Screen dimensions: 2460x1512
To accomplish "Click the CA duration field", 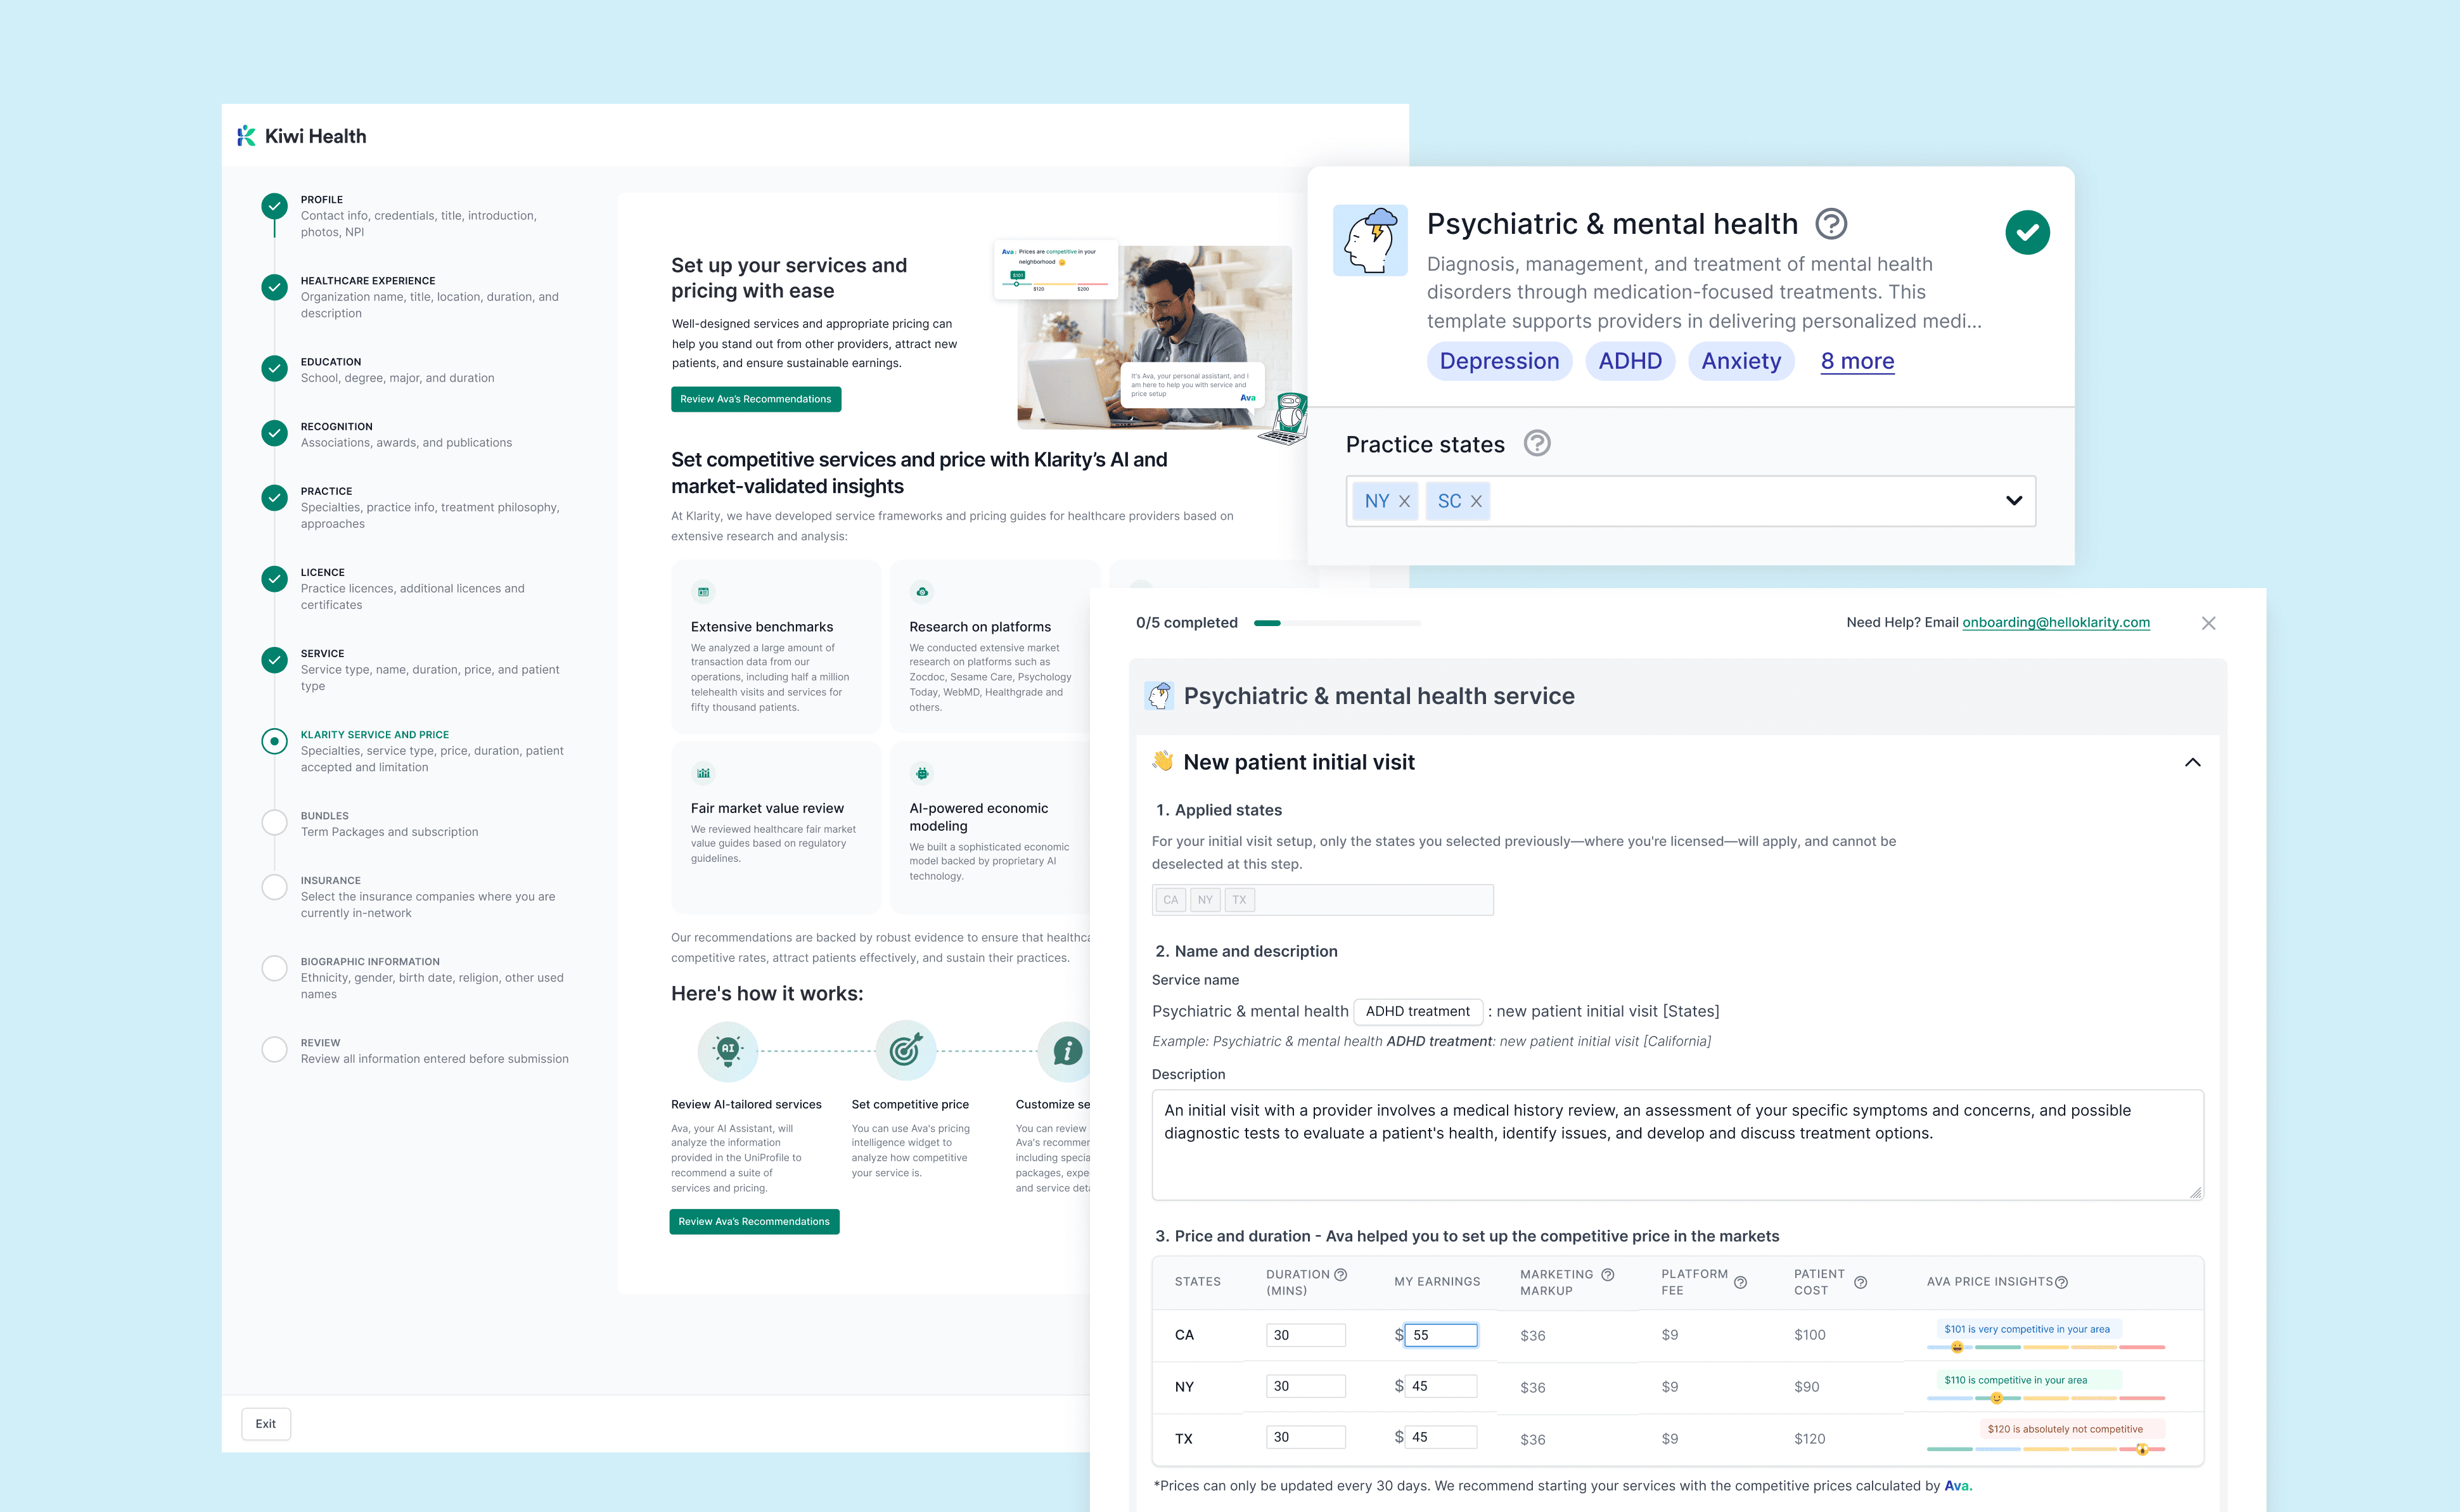I will click(1306, 1335).
